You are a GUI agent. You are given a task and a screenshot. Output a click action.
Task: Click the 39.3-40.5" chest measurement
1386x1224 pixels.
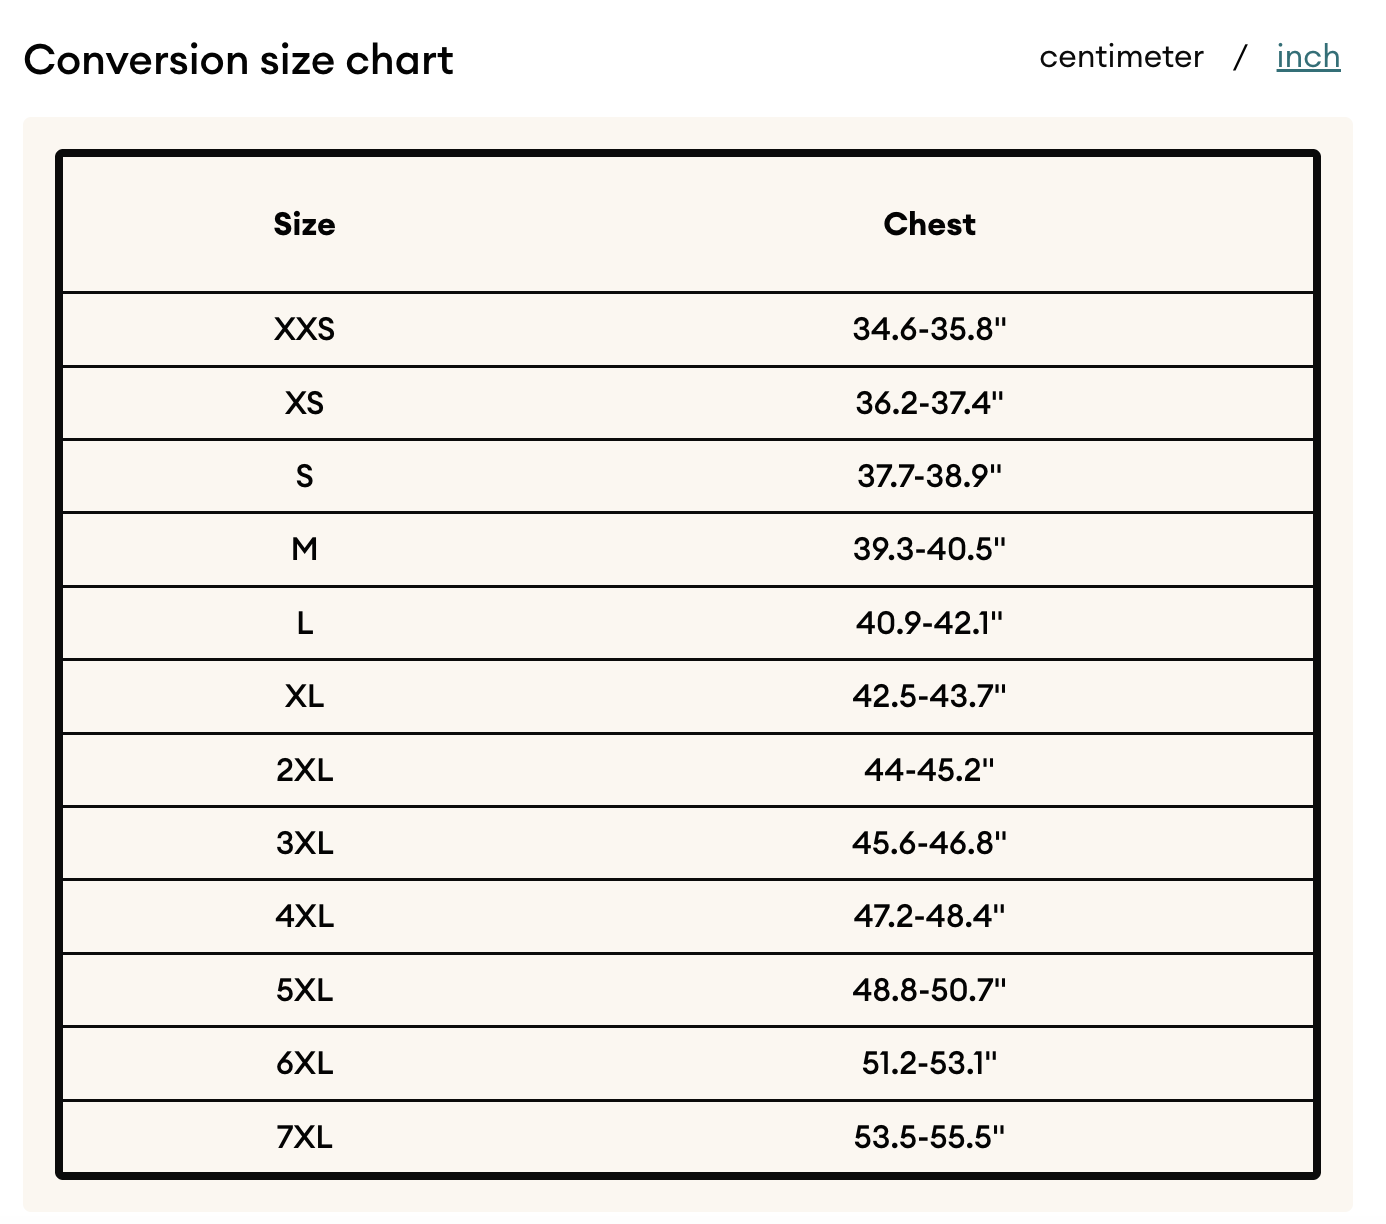[929, 549]
